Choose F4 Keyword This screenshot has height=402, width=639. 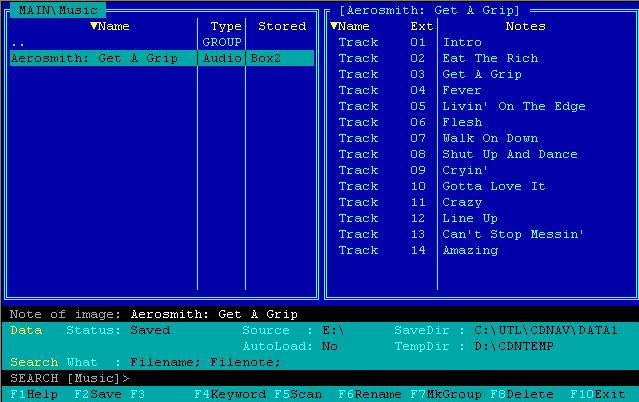coord(230,394)
